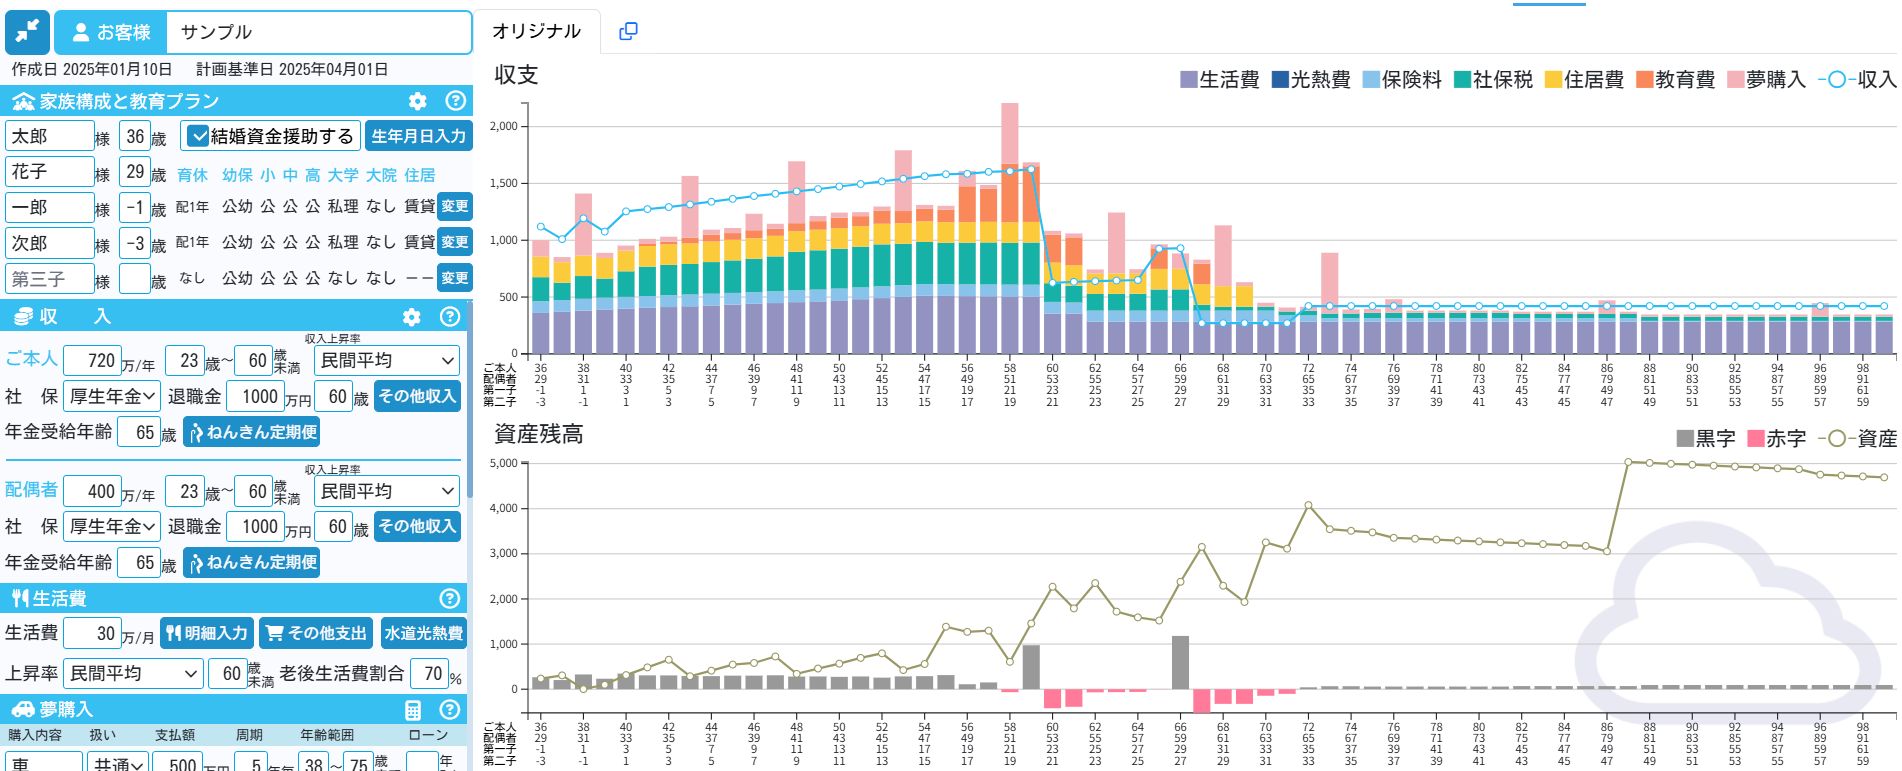Viewport: 1902px width, 771px height.
Task: Open family plan settings gear icon
Action: click(418, 101)
